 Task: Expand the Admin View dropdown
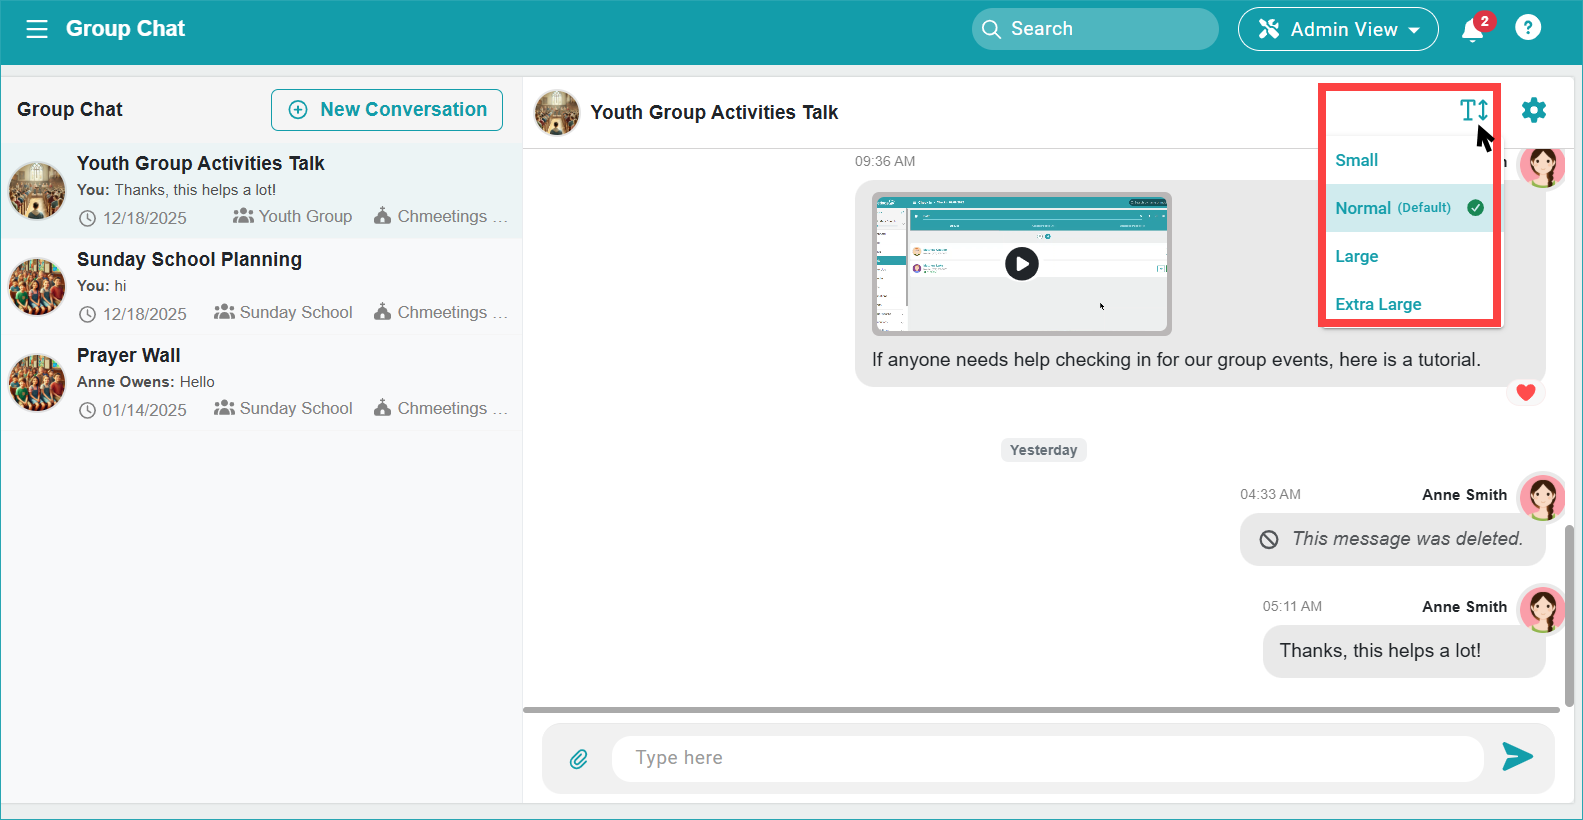[x=1338, y=29]
